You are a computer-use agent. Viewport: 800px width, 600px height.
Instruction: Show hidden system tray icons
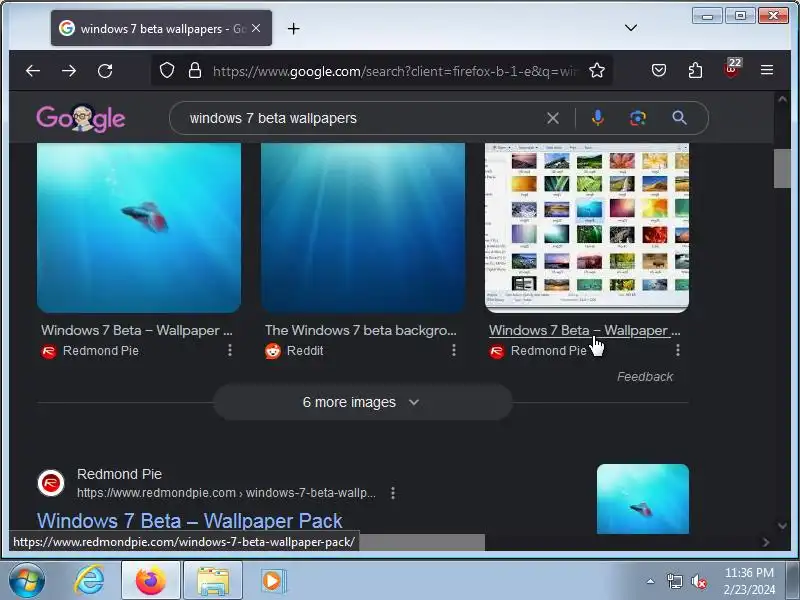[x=651, y=581]
